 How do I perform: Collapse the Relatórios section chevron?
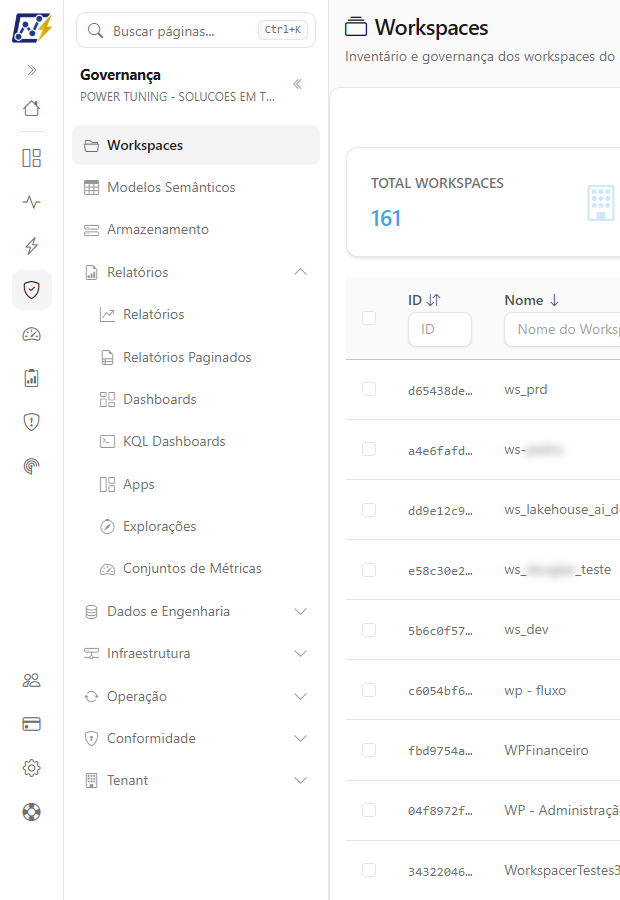tap(300, 272)
